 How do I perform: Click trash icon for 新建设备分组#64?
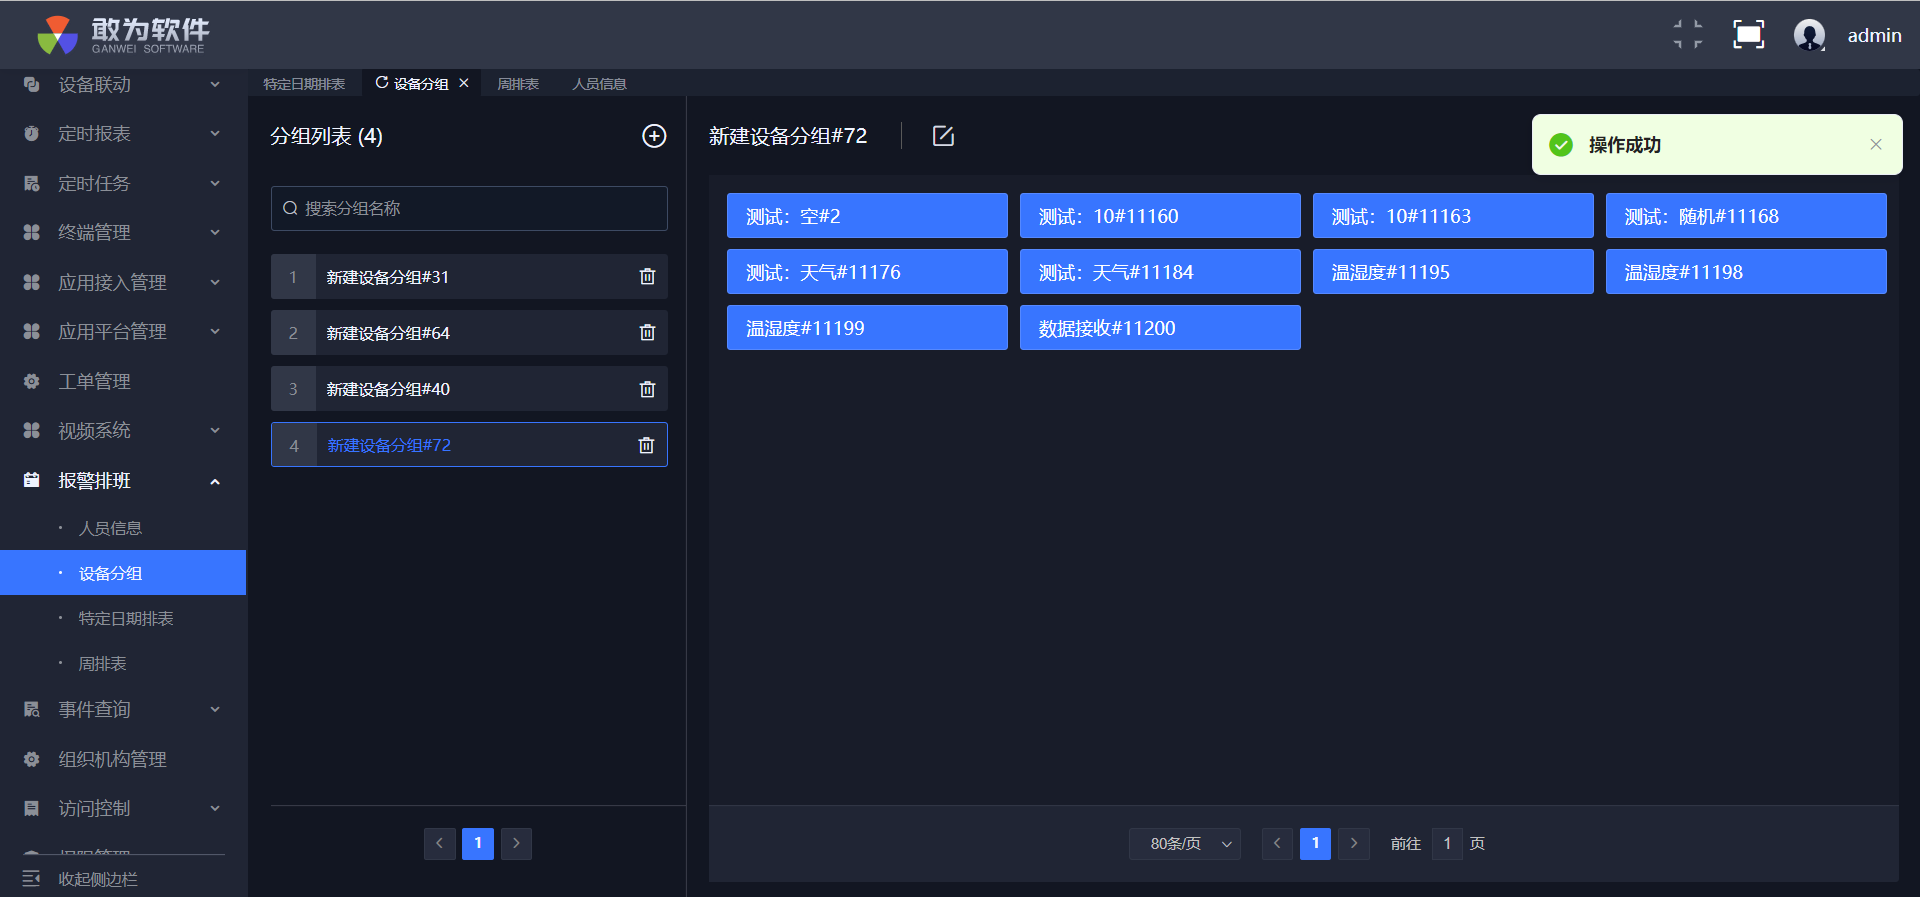(x=647, y=333)
